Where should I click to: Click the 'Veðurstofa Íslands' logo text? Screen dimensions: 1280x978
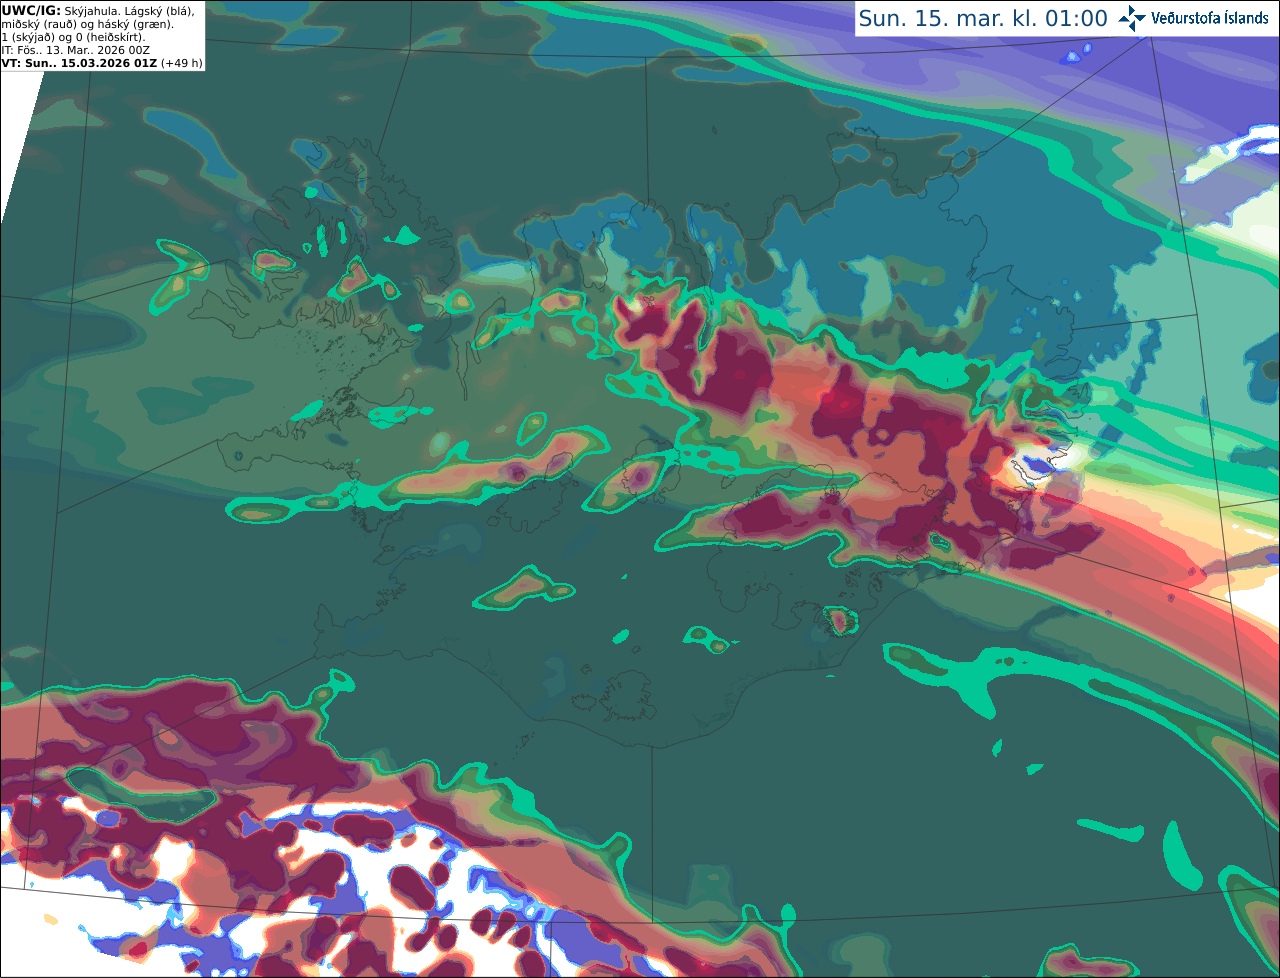pos(1210,18)
